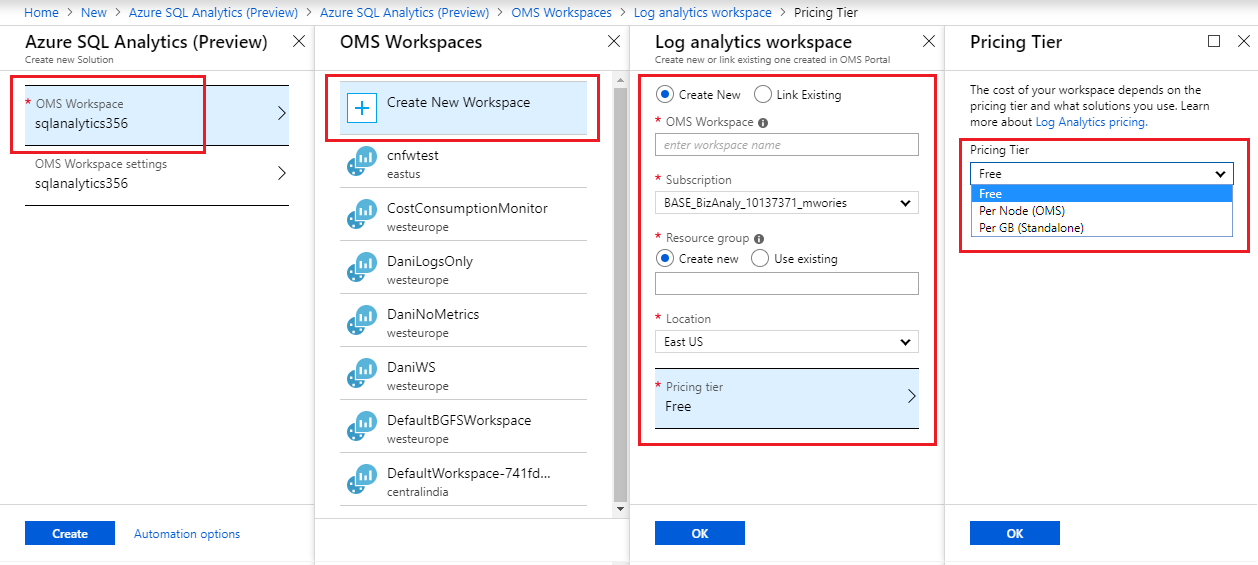
Task: Select the Create New workspace radio button
Action: pos(664,94)
